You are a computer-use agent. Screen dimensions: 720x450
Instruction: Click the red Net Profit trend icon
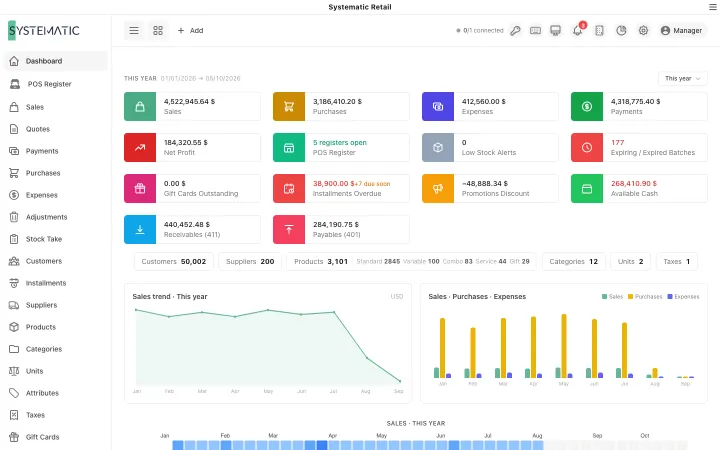[140, 147]
